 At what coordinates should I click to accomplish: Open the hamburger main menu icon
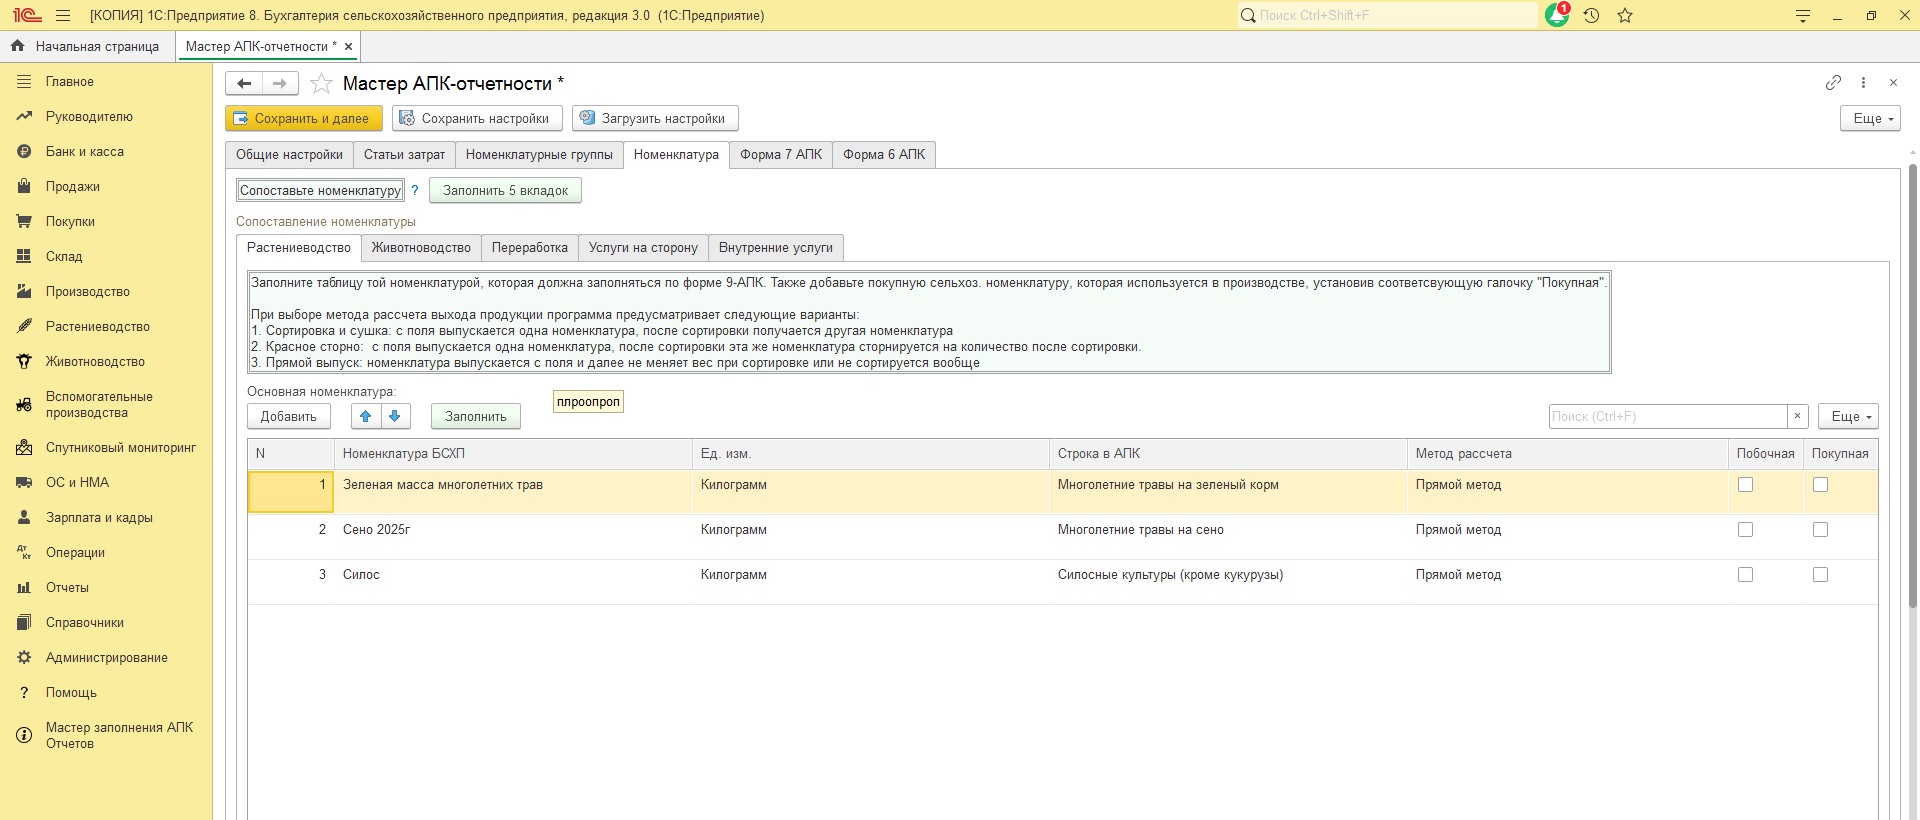point(63,15)
